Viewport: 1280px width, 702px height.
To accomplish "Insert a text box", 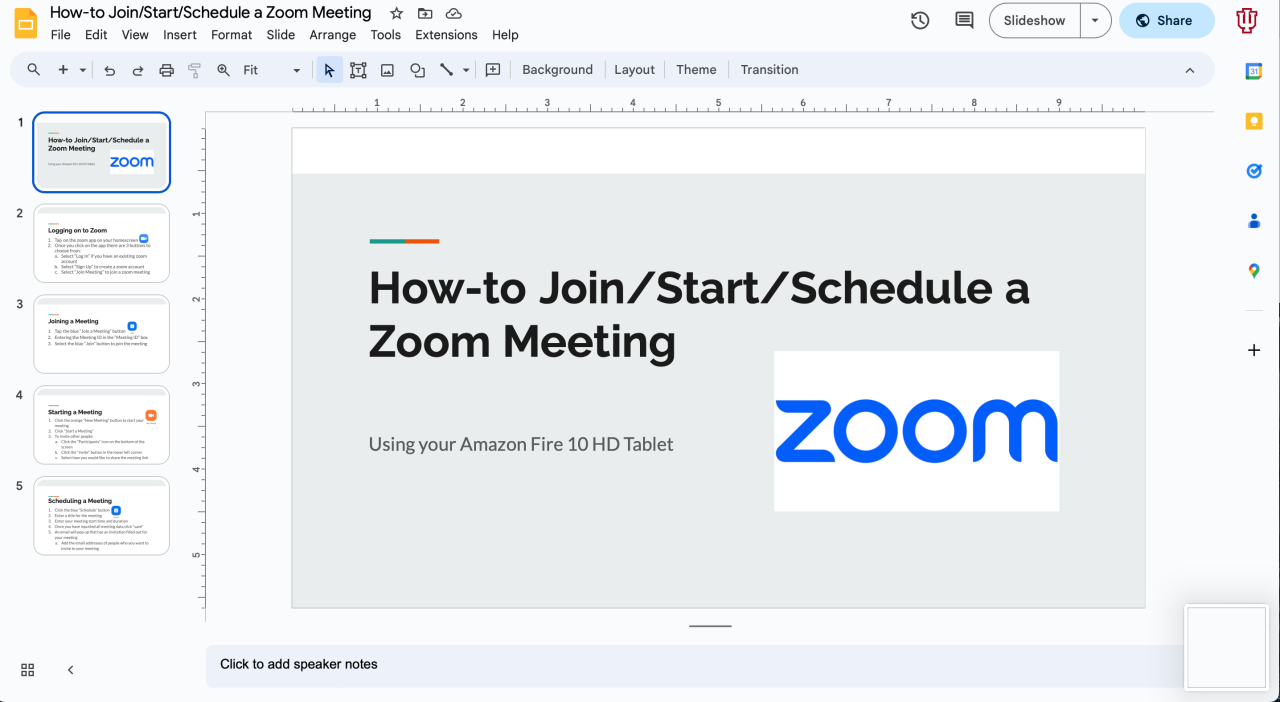I will pos(358,70).
